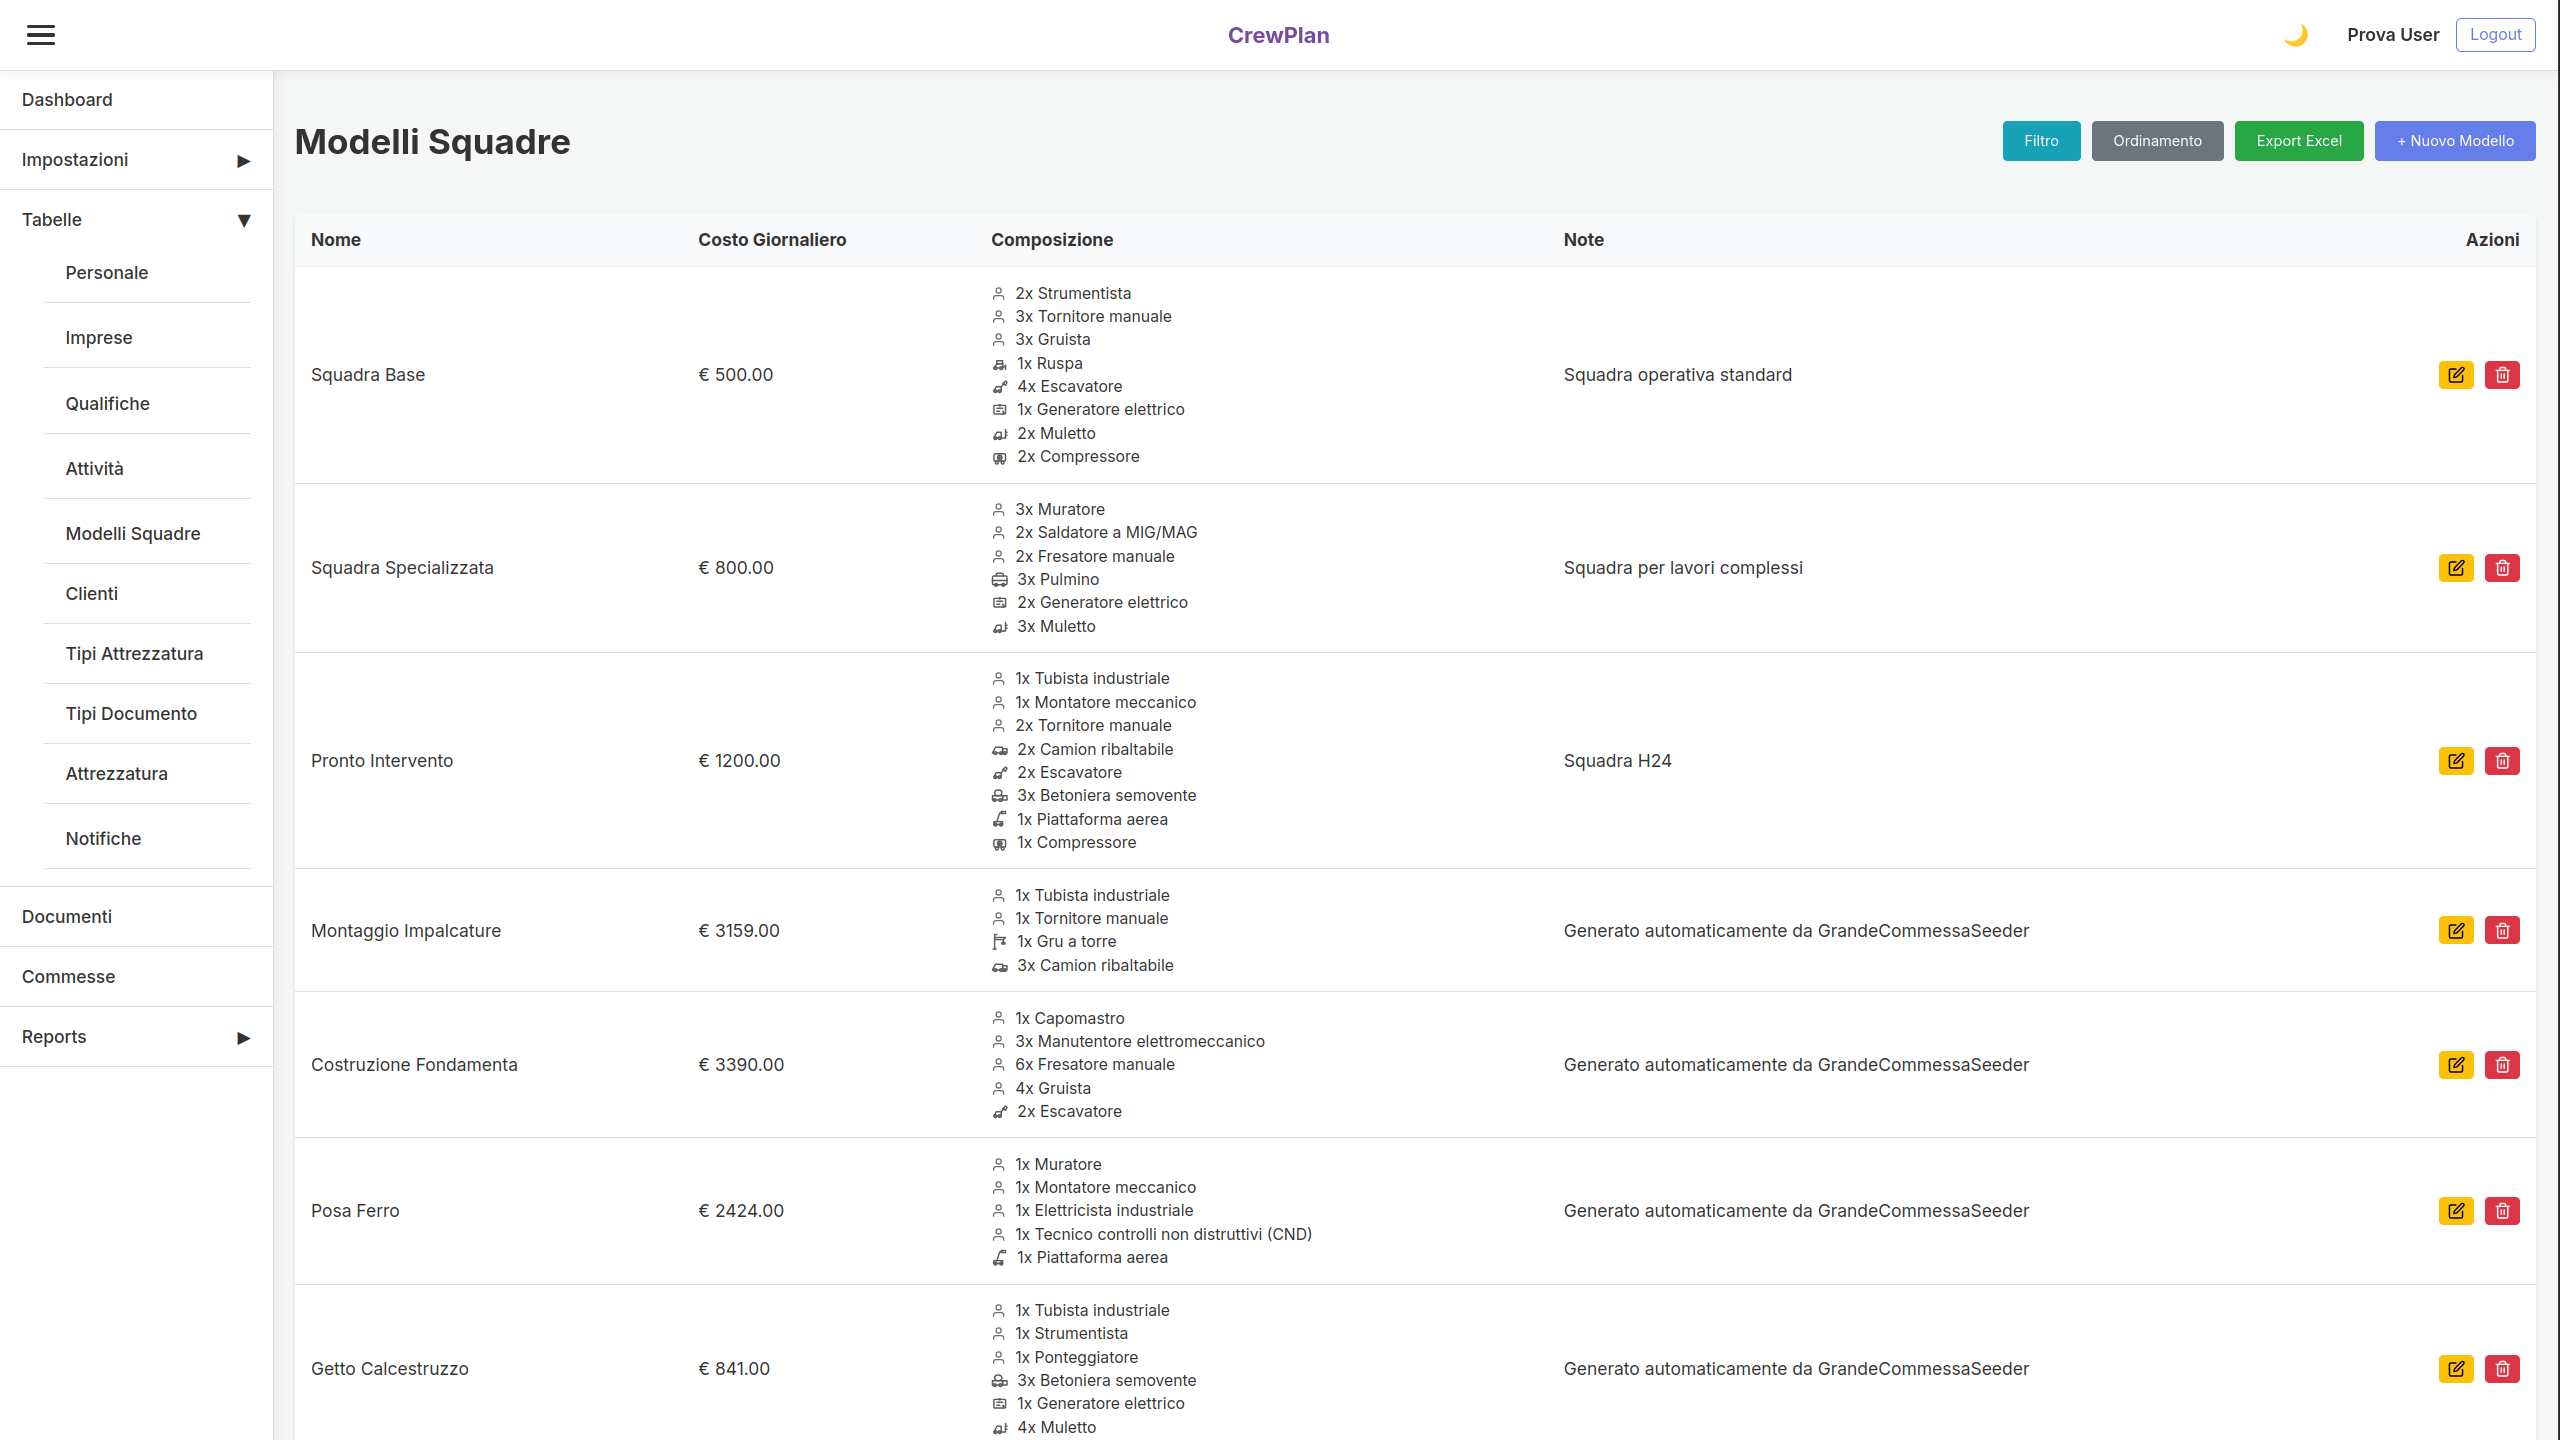The image size is (2560, 1440).
Task: Delete the Squadra Base row
Action: (2502, 375)
